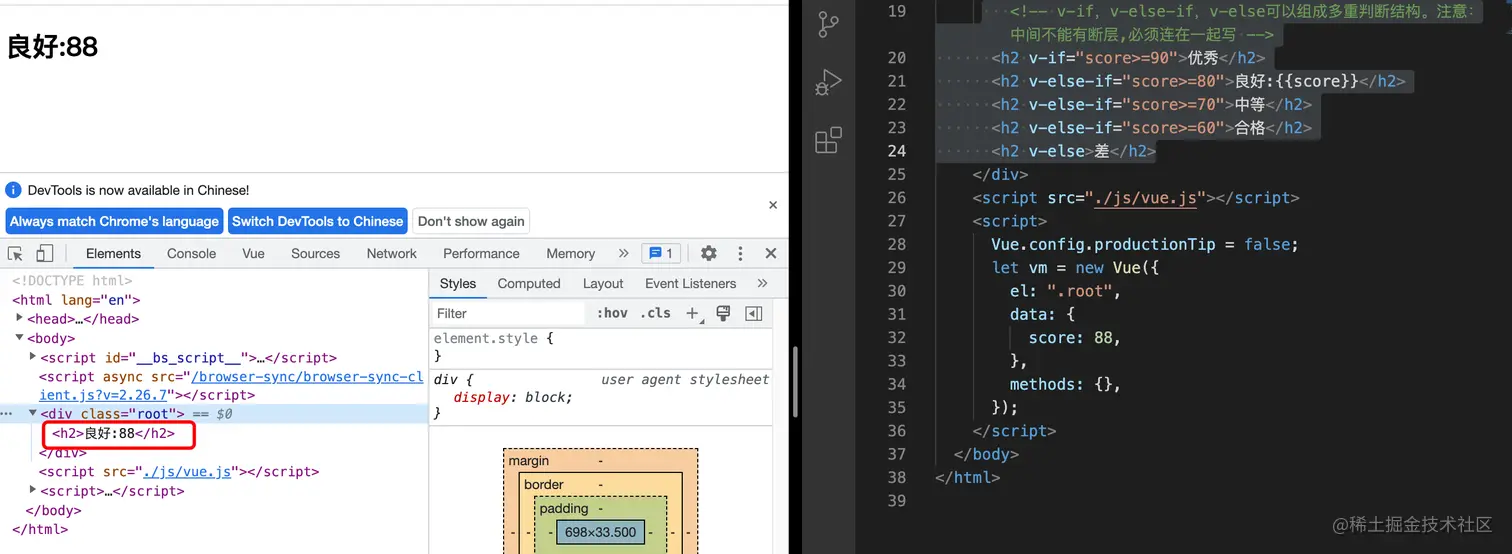The width and height of the screenshot is (1512, 554).
Task: Click the border label in box model
Action: coord(544,484)
